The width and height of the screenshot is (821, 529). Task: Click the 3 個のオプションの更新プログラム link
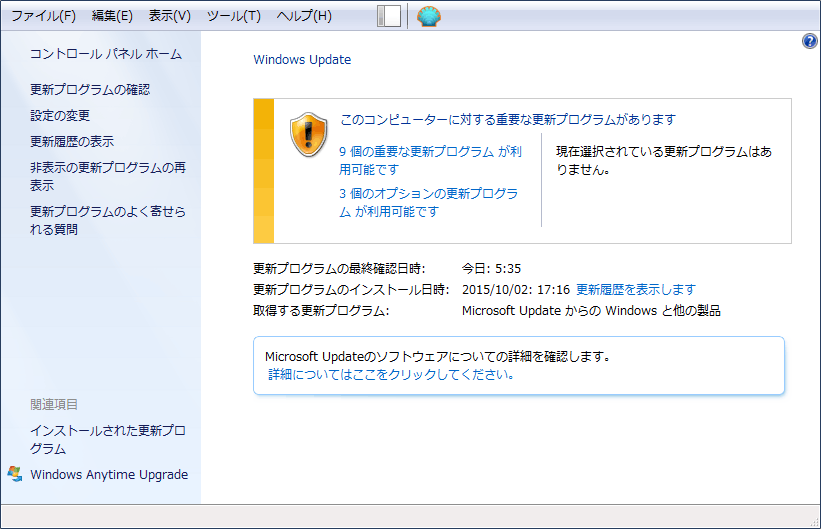click(x=428, y=202)
